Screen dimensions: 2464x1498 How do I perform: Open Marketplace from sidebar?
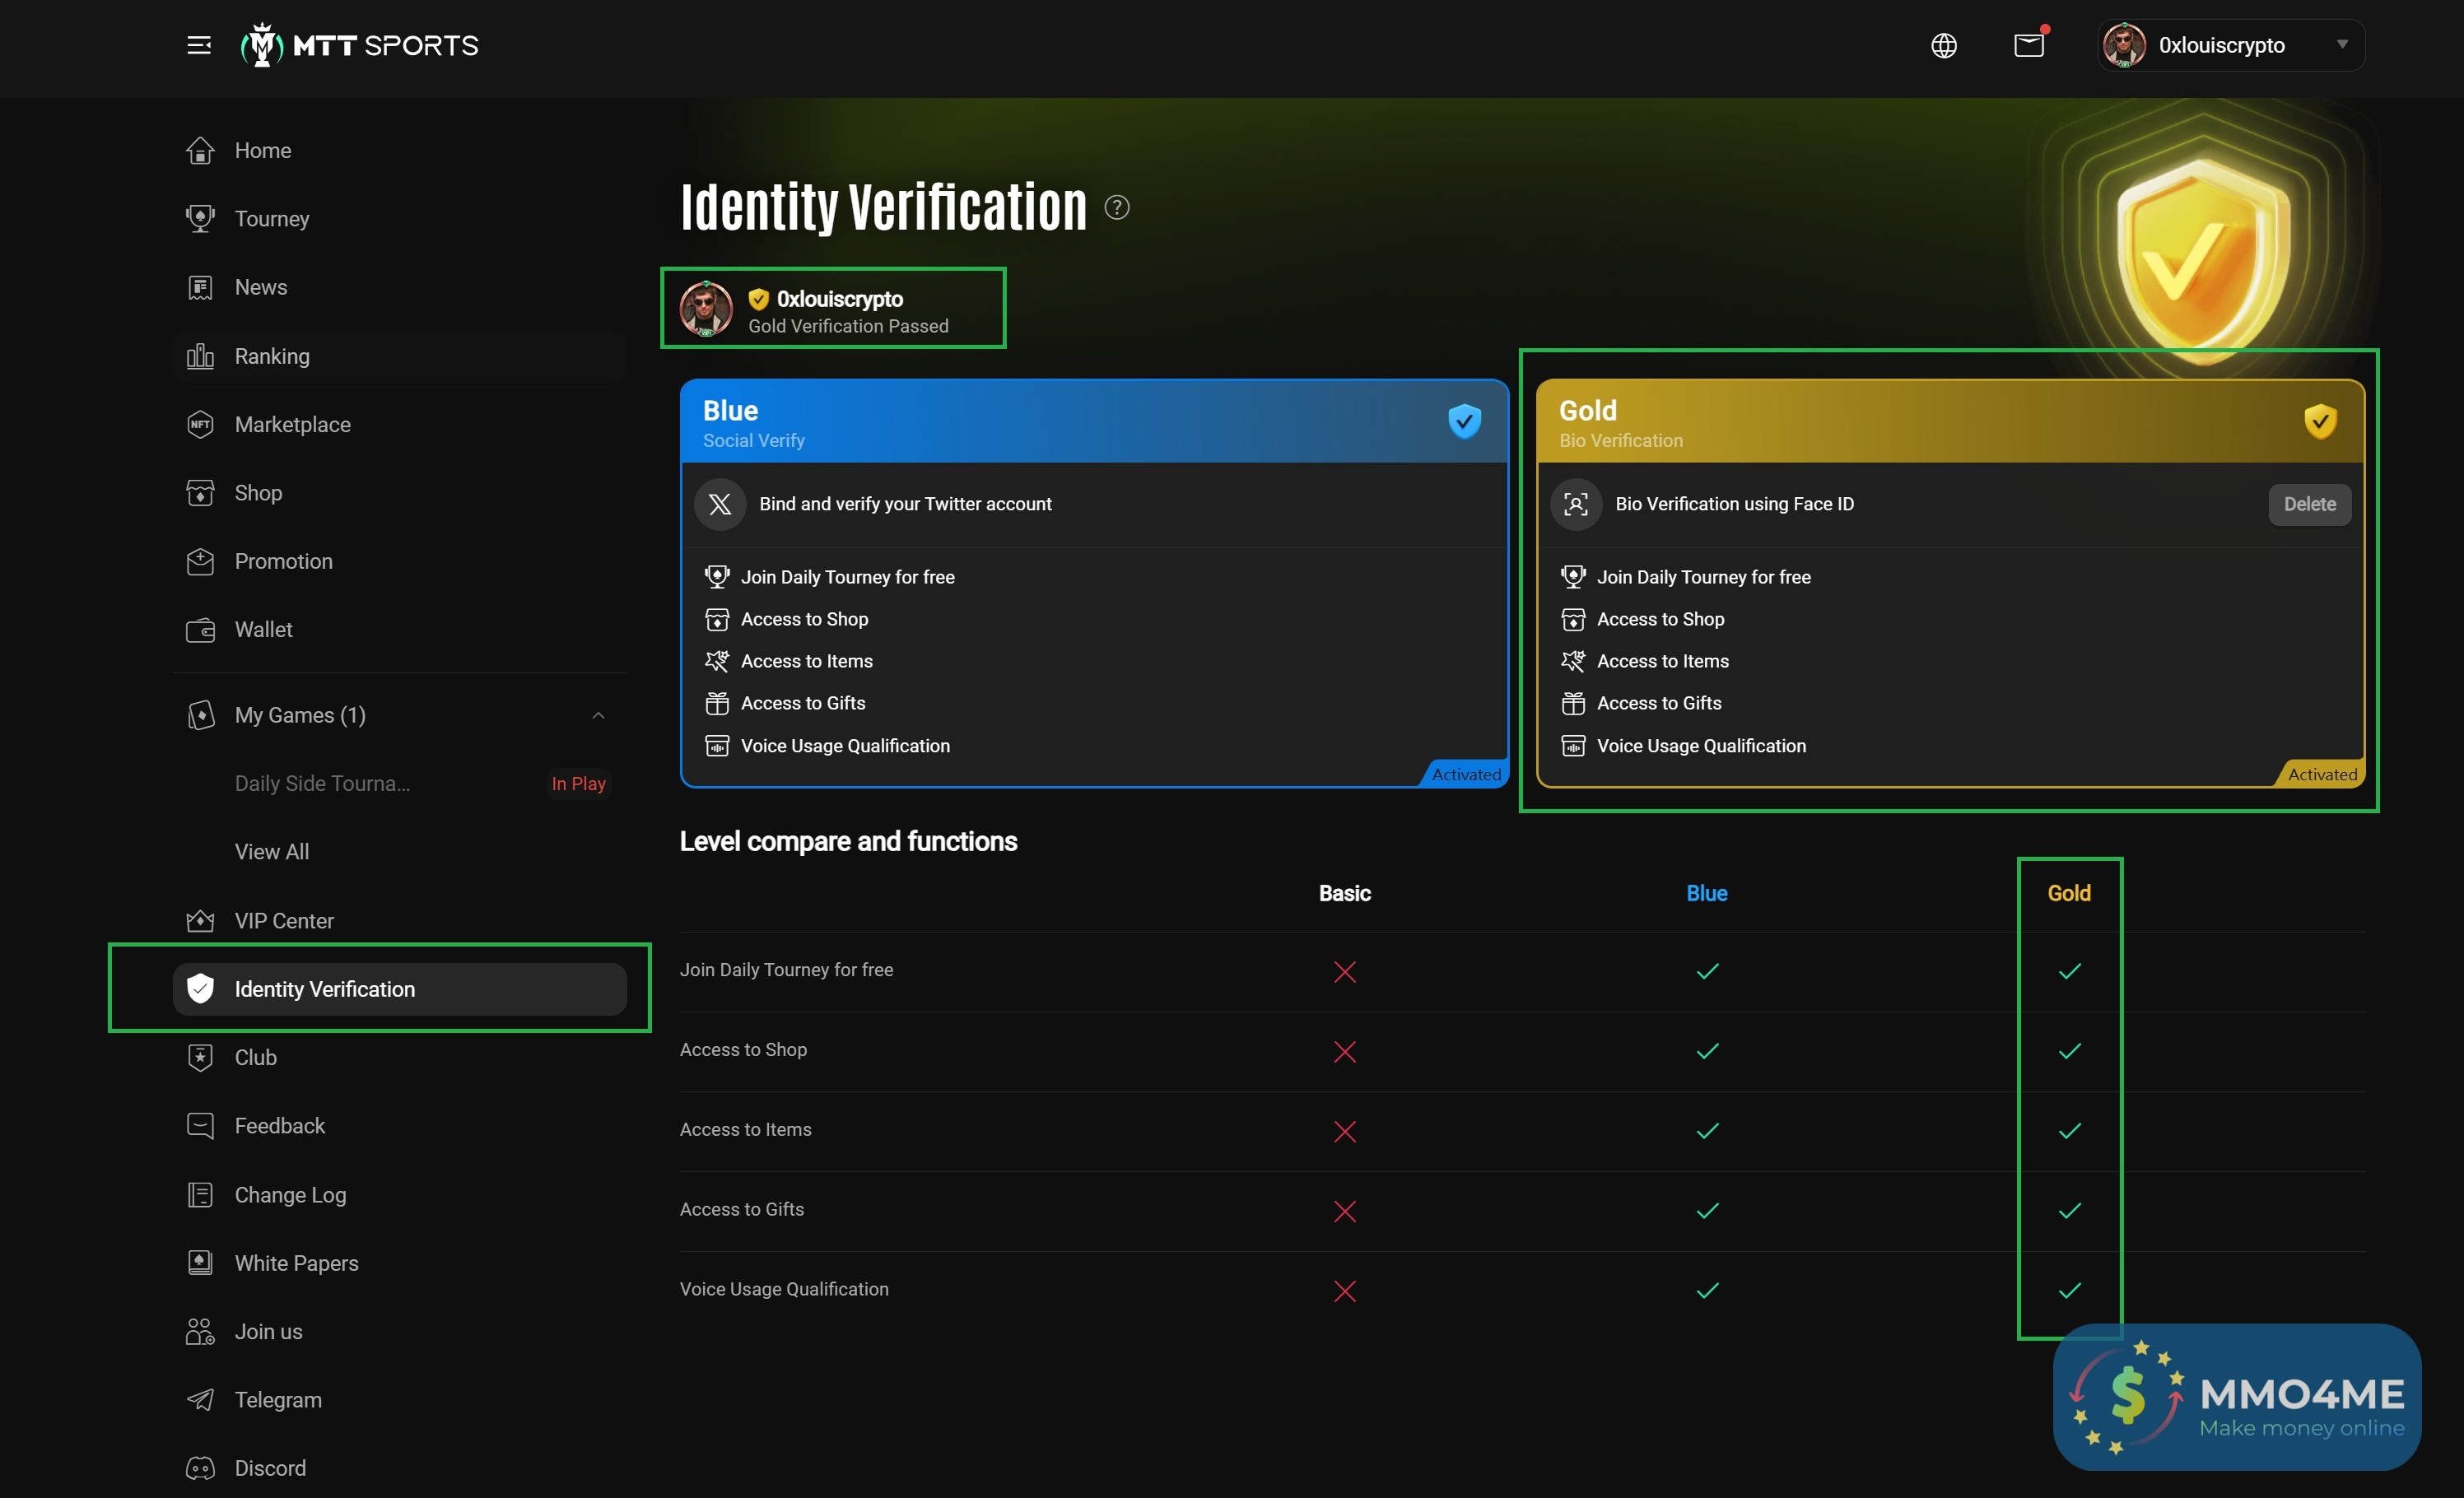tap(400, 424)
